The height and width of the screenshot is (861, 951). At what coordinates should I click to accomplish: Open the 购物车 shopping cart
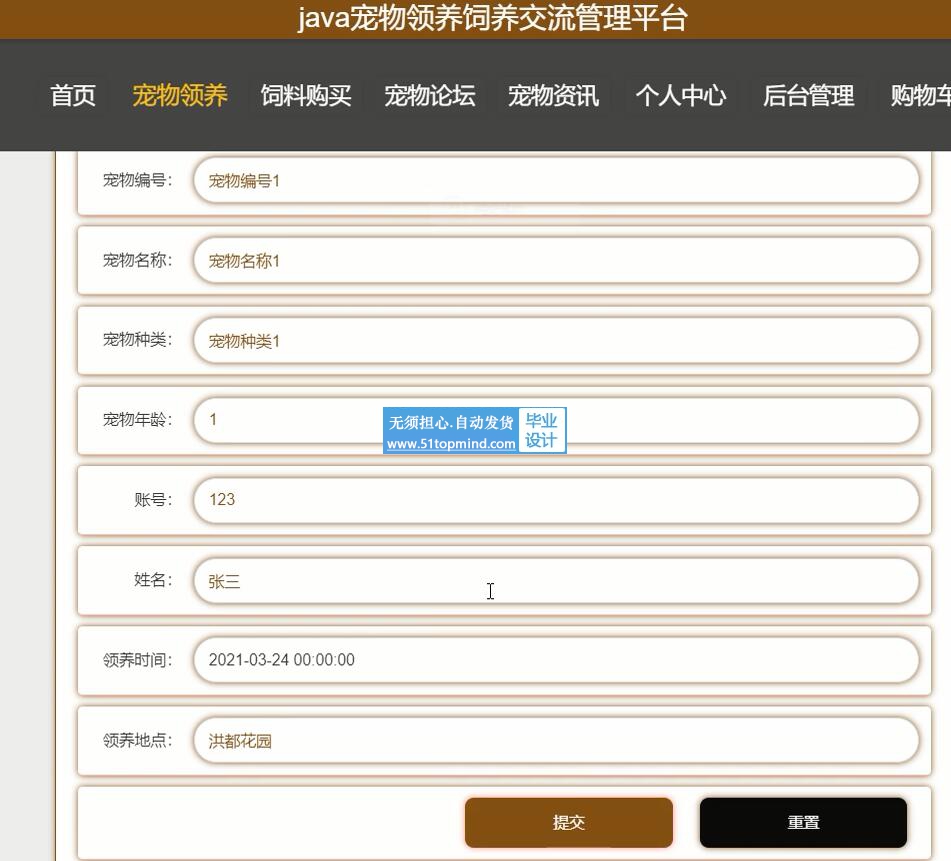click(x=921, y=96)
